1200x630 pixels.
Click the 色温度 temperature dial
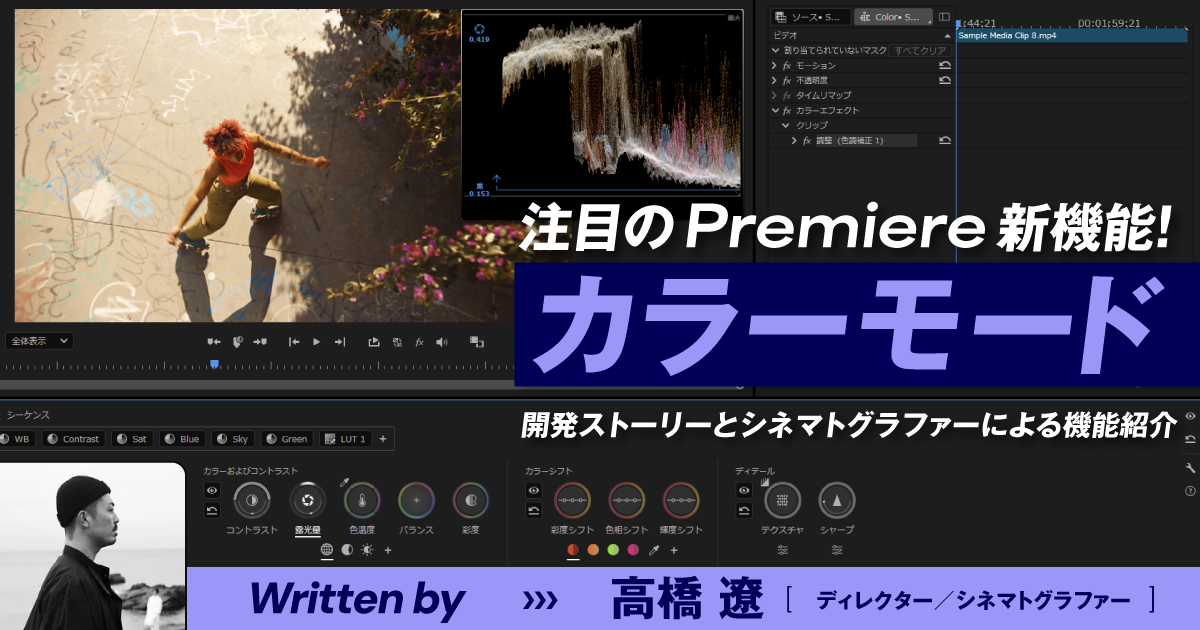(x=362, y=500)
